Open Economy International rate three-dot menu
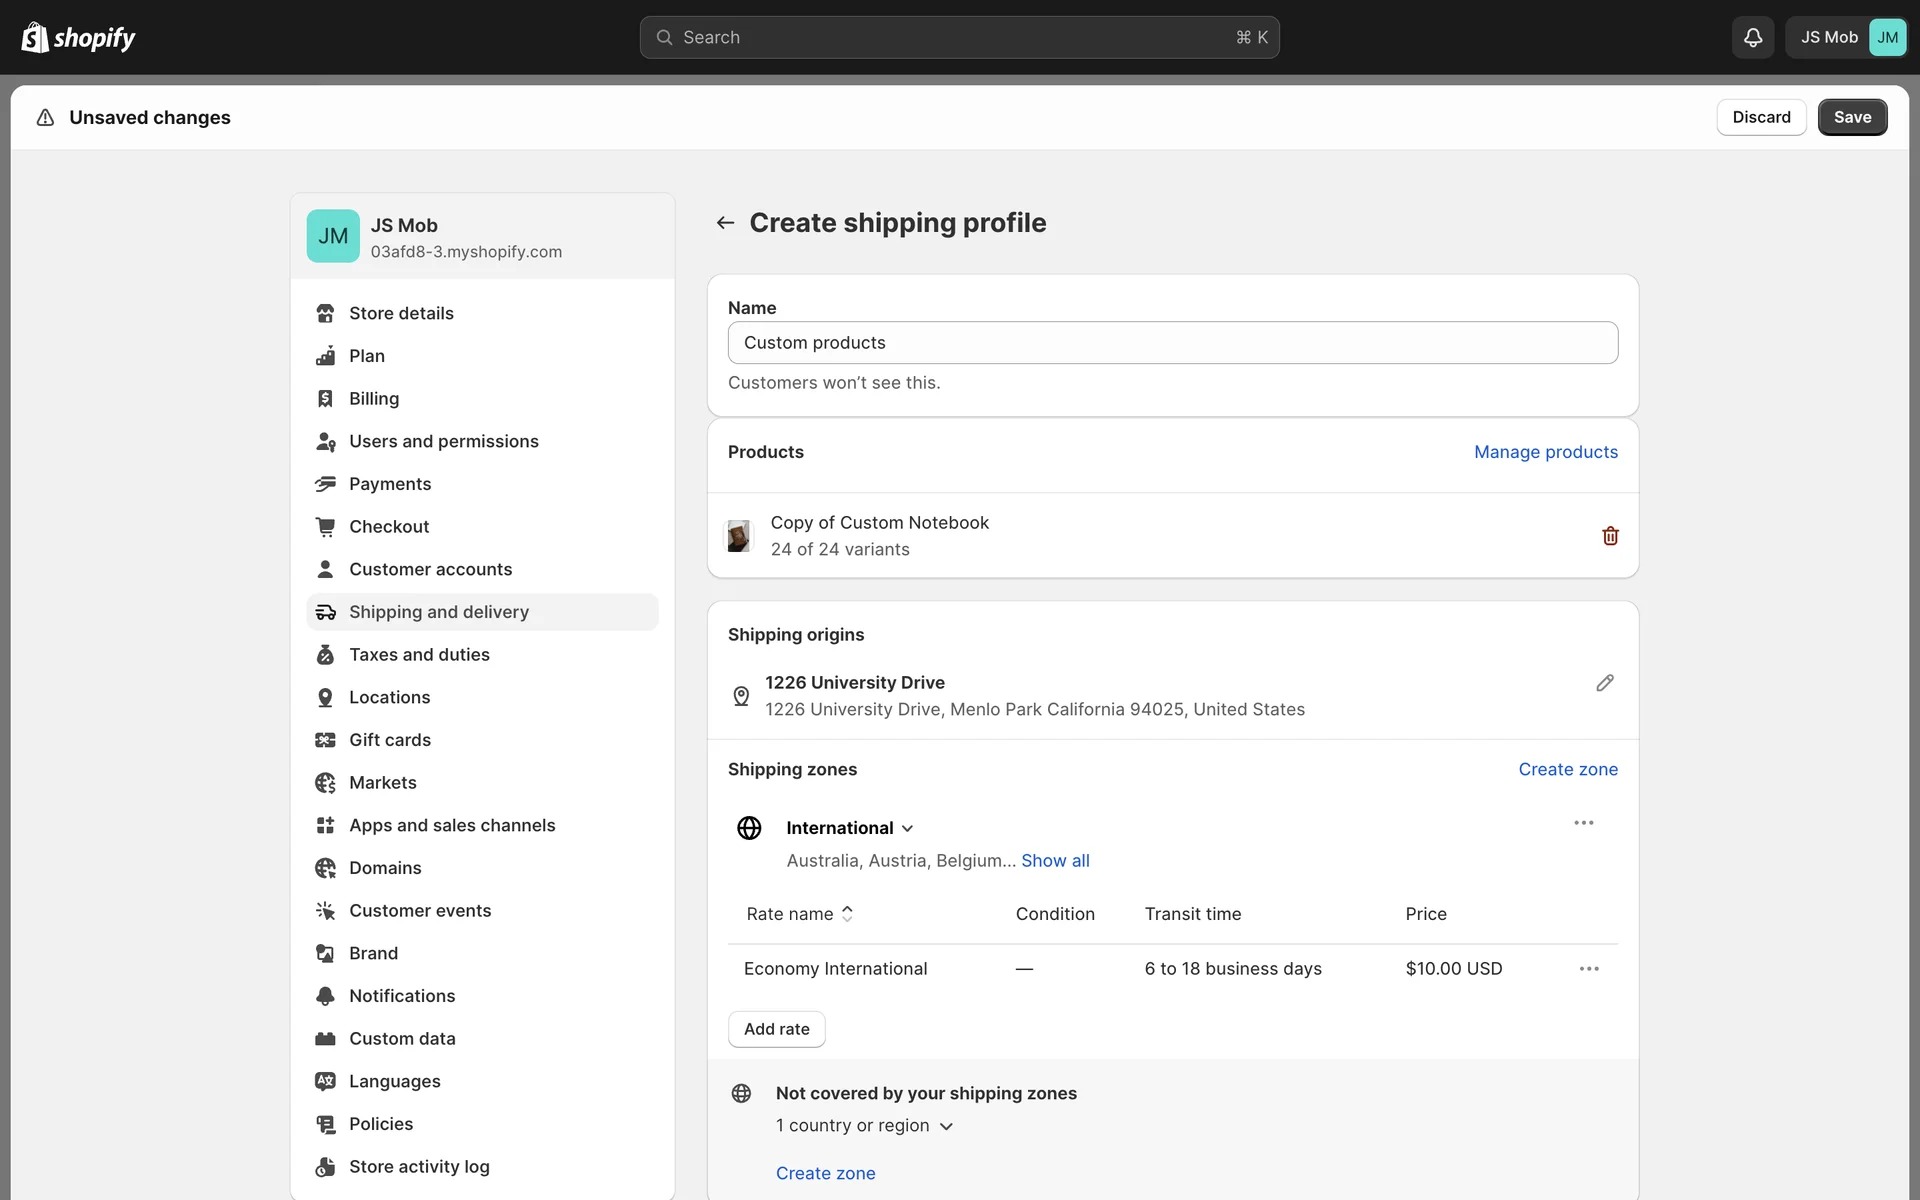 (1588, 969)
